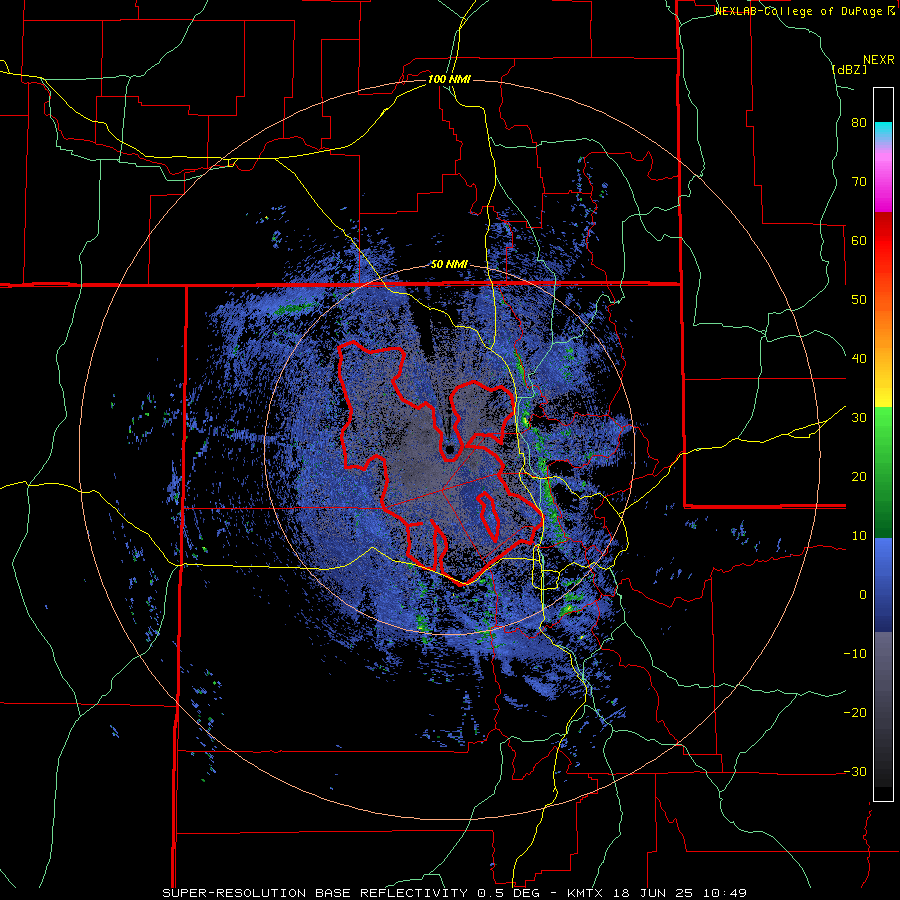The height and width of the screenshot is (900, 900).
Task: Click the 100 NMI range ring label
Action: tap(449, 79)
